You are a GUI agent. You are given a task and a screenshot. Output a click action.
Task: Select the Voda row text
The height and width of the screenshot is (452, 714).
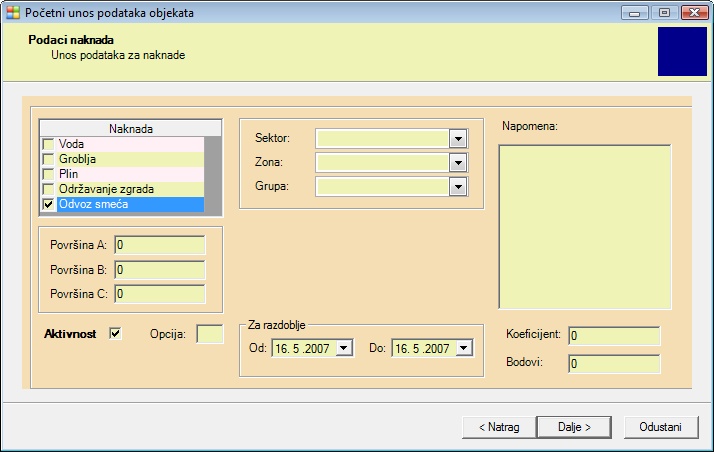coord(71,144)
